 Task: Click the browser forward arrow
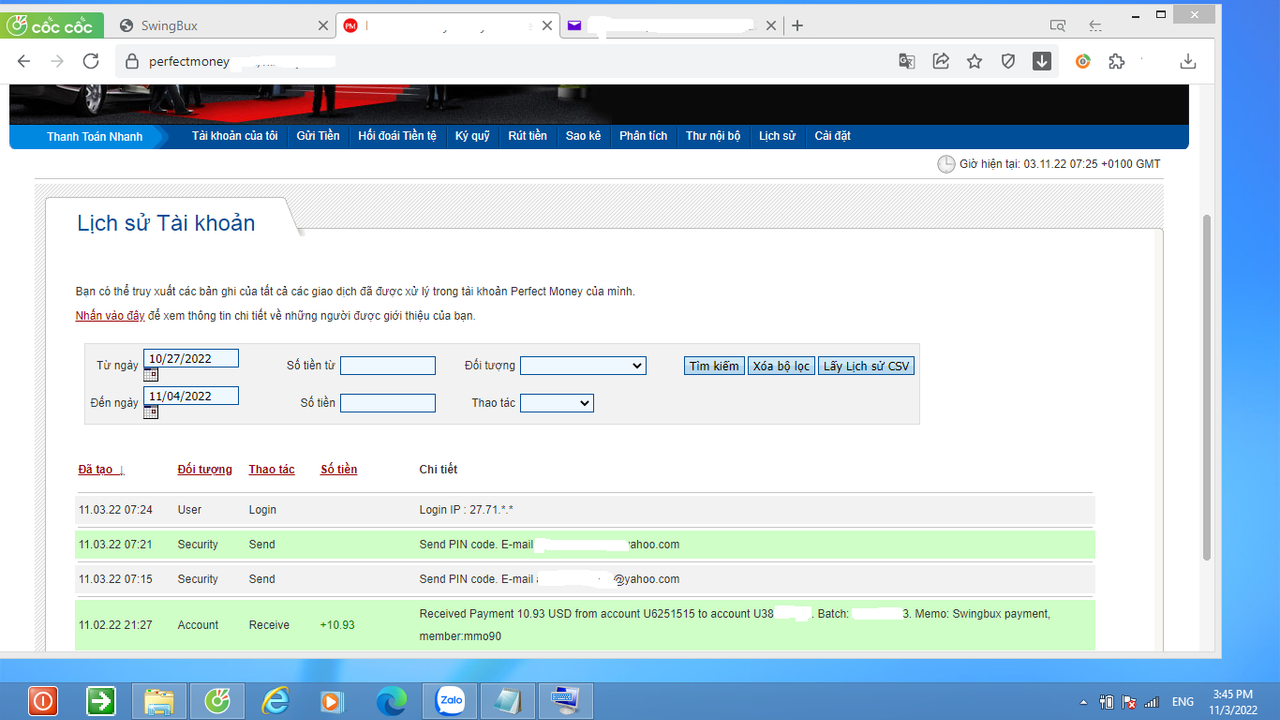click(x=57, y=61)
